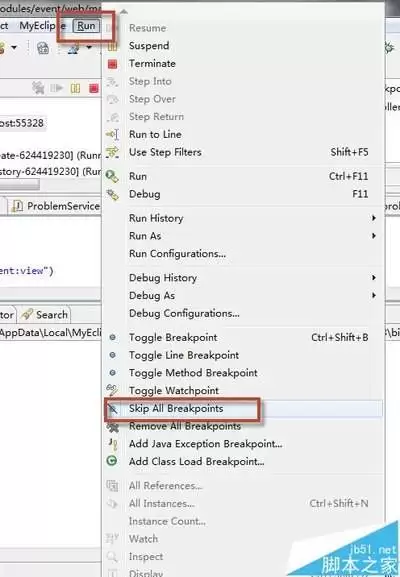The width and height of the screenshot is (400, 577).
Task: Click the red terminate square in Debug toolbar
Action: [94, 88]
